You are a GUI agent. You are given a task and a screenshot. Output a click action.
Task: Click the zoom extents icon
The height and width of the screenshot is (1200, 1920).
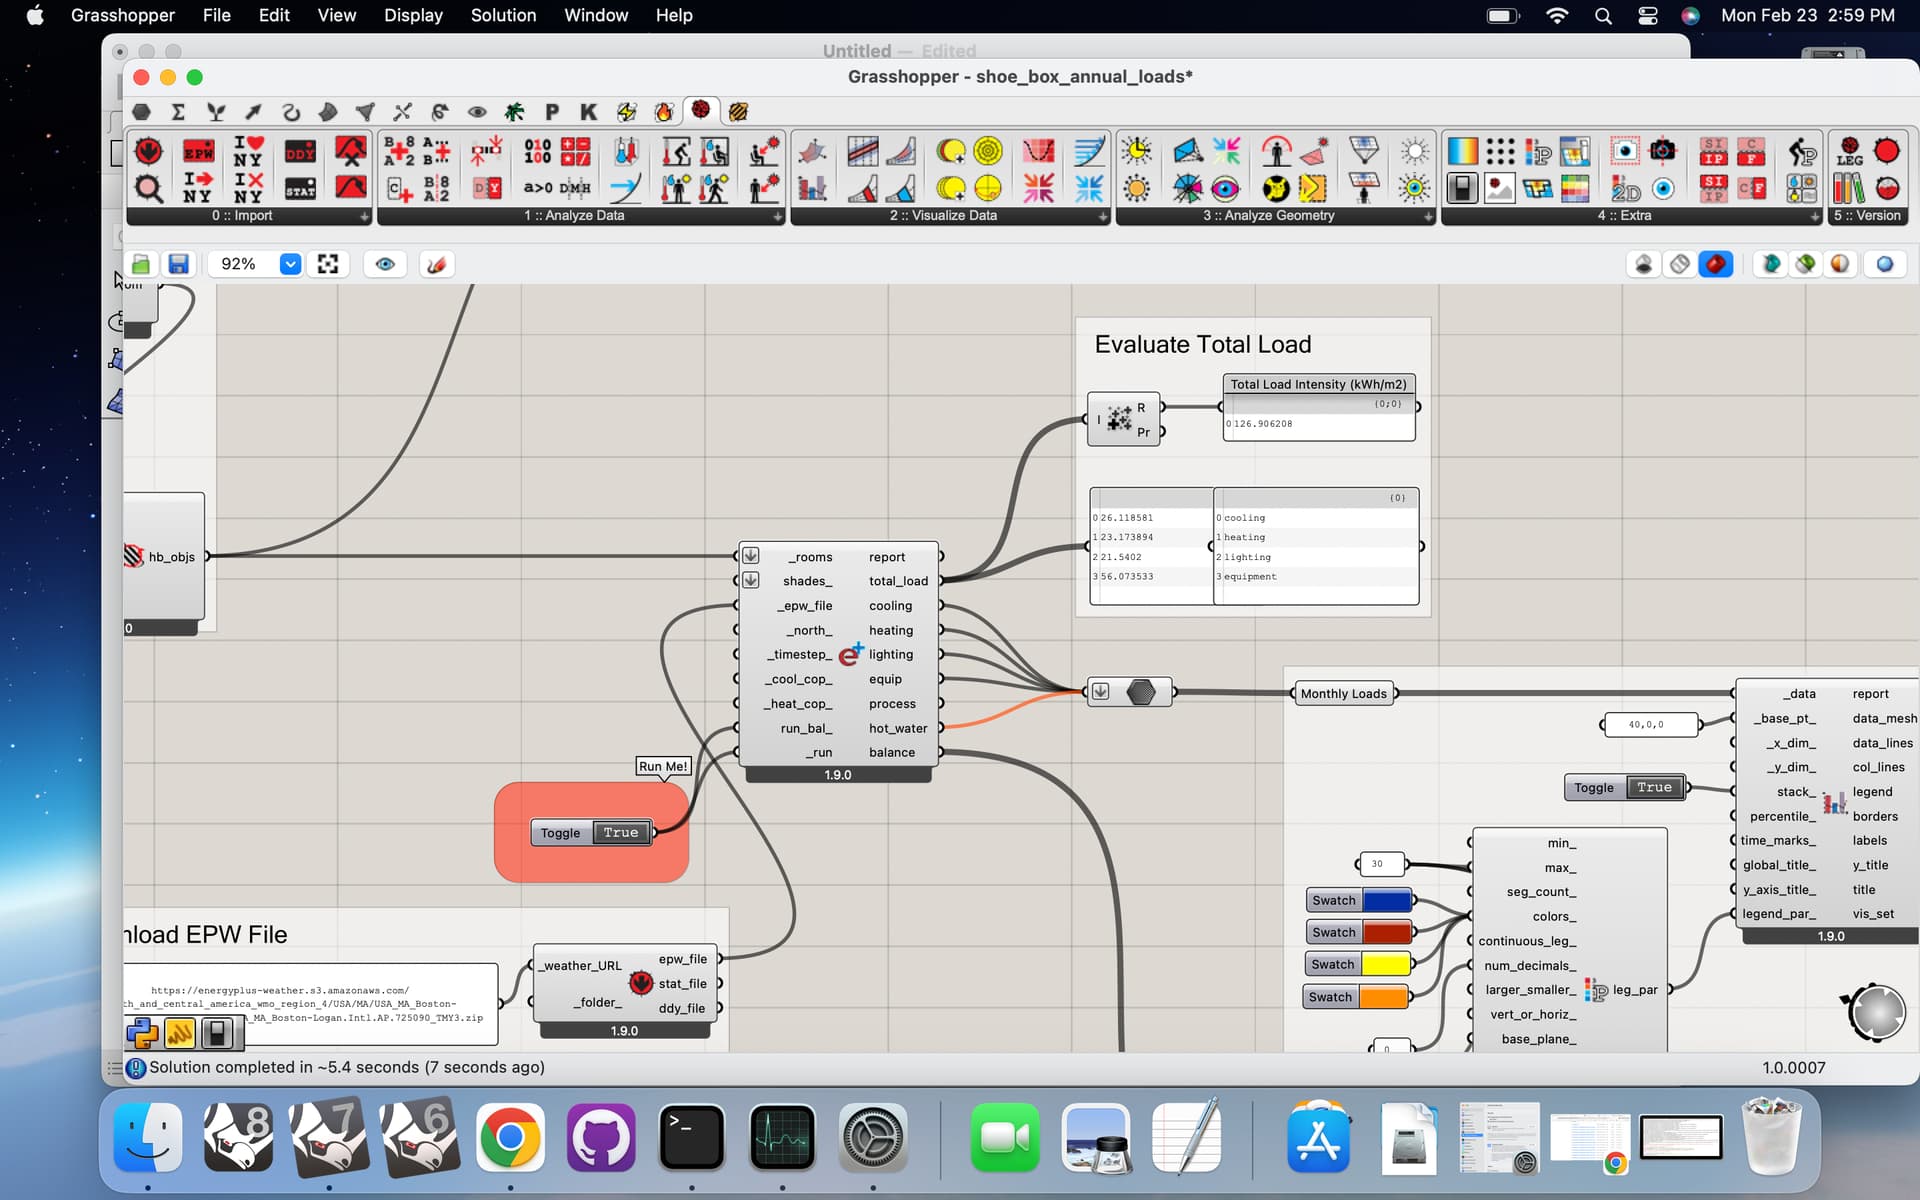click(328, 264)
